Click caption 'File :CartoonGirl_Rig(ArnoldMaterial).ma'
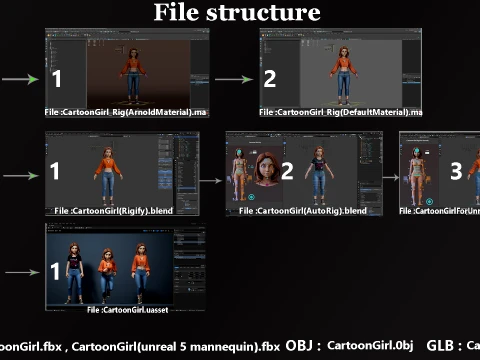The height and width of the screenshot is (360, 480). [x=125, y=112]
